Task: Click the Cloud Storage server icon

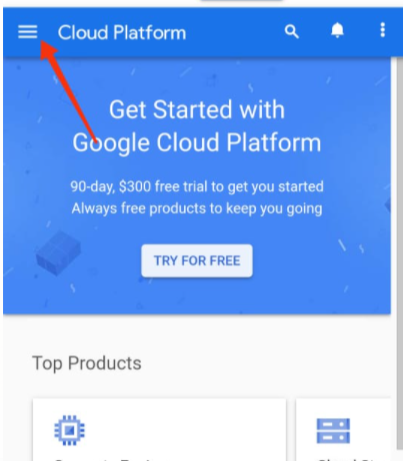Action: 333,431
